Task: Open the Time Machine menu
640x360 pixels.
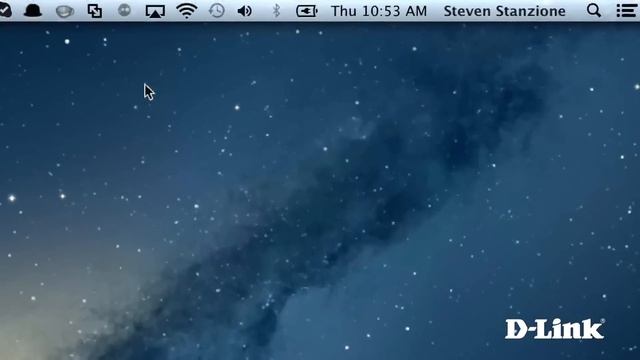Action: pos(216,11)
